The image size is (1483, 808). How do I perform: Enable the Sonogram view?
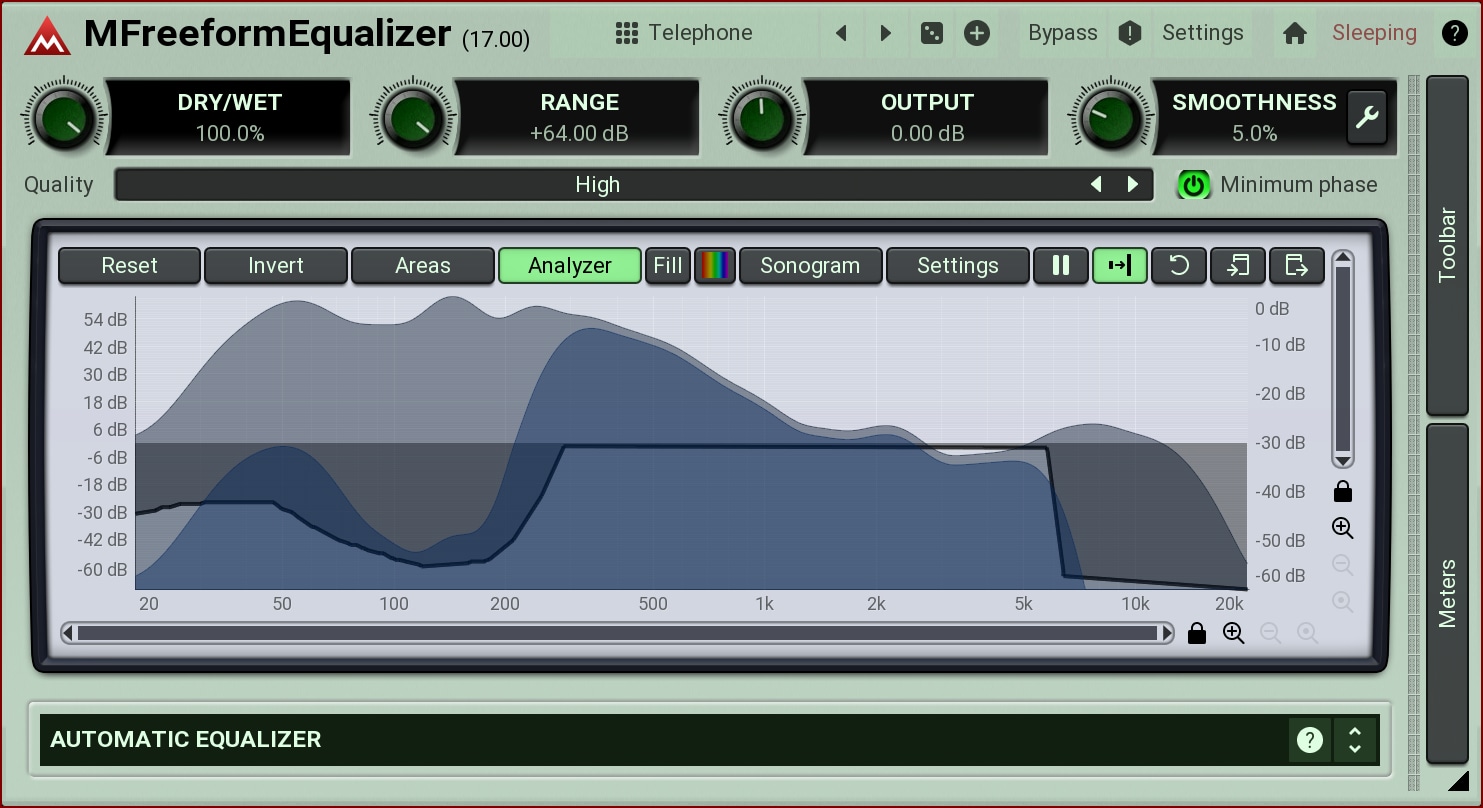(810, 266)
